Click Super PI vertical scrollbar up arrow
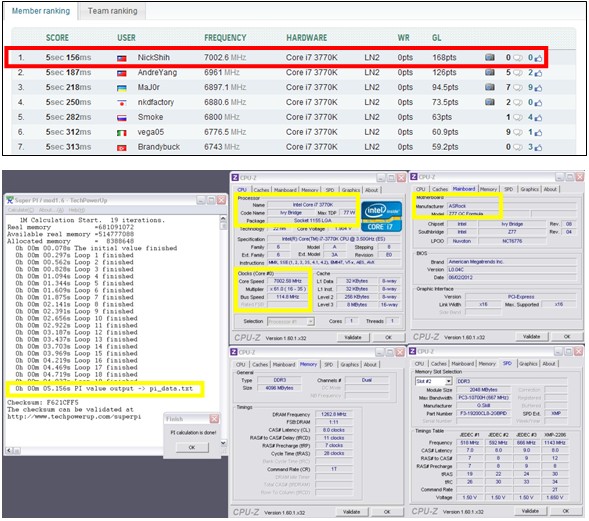Viewport: 589px width, 521px height. pos(223,219)
